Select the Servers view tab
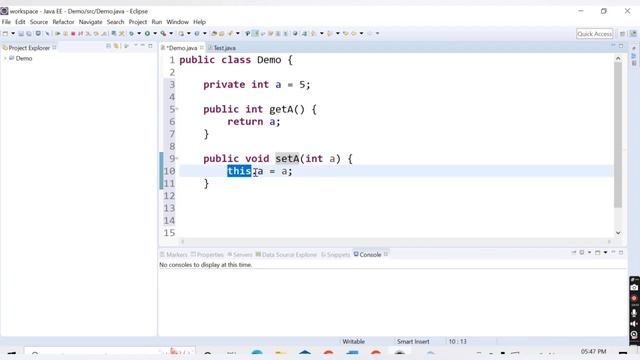Viewport: 640px width, 360px height. click(x=240, y=255)
